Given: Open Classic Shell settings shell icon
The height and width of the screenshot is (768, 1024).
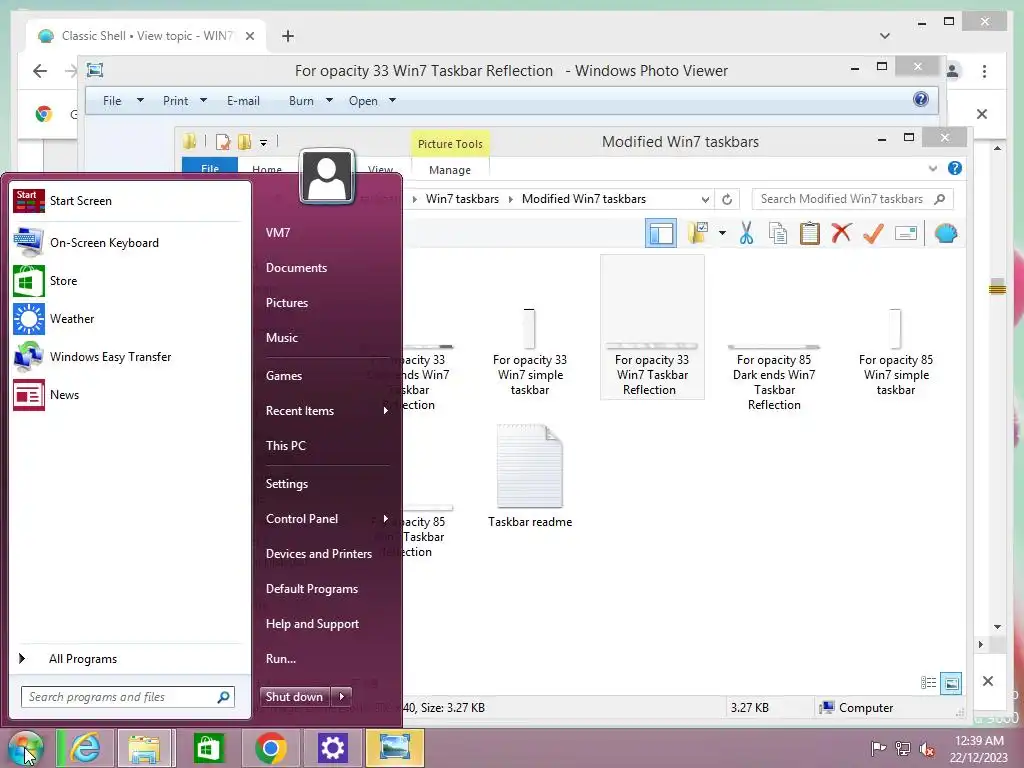Looking at the screenshot, I should (946, 233).
